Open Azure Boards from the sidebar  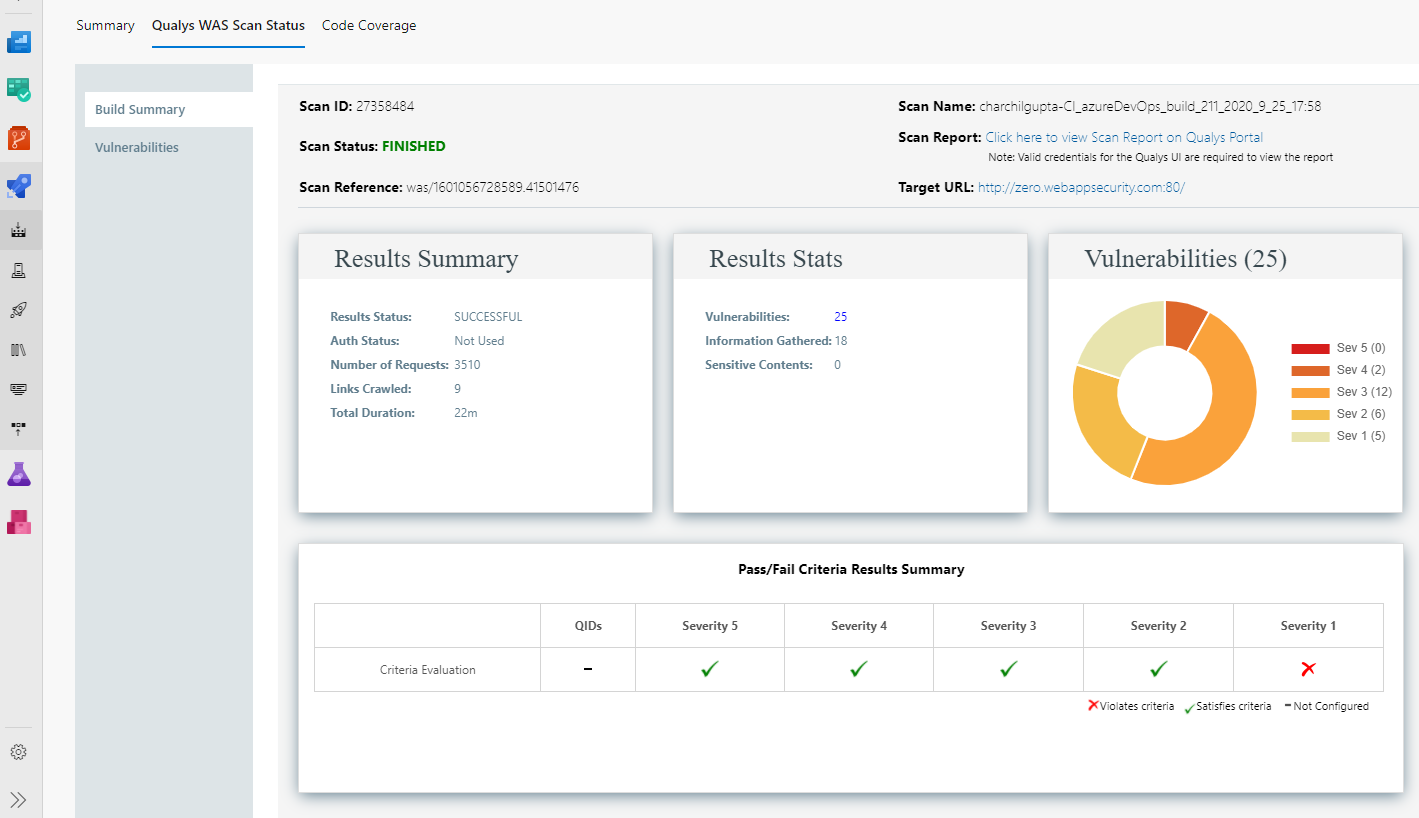tap(20, 90)
